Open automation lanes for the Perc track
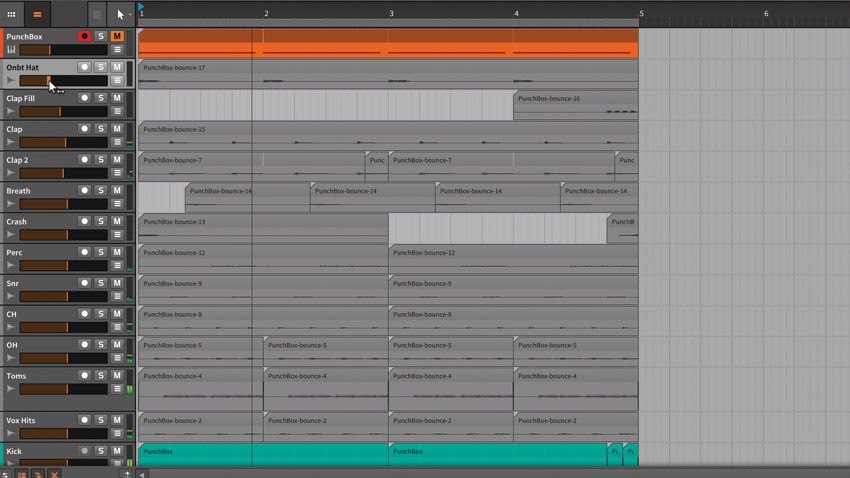The width and height of the screenshot is (850, 478). [x=117, y=266]
